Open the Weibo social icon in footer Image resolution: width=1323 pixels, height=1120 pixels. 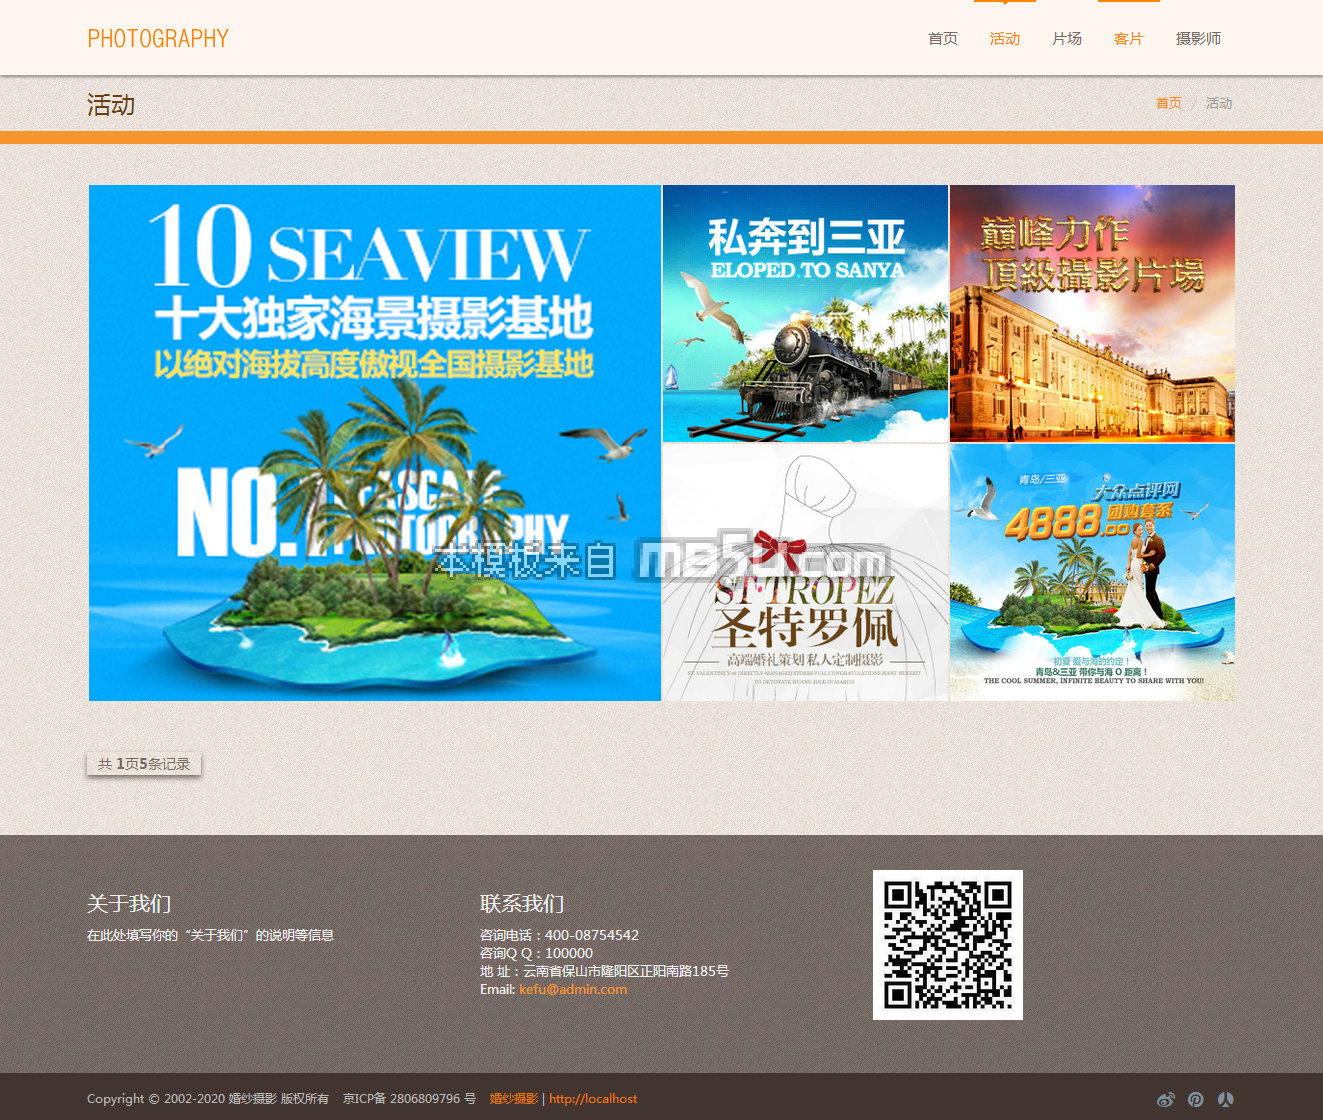[1165, 1099]
